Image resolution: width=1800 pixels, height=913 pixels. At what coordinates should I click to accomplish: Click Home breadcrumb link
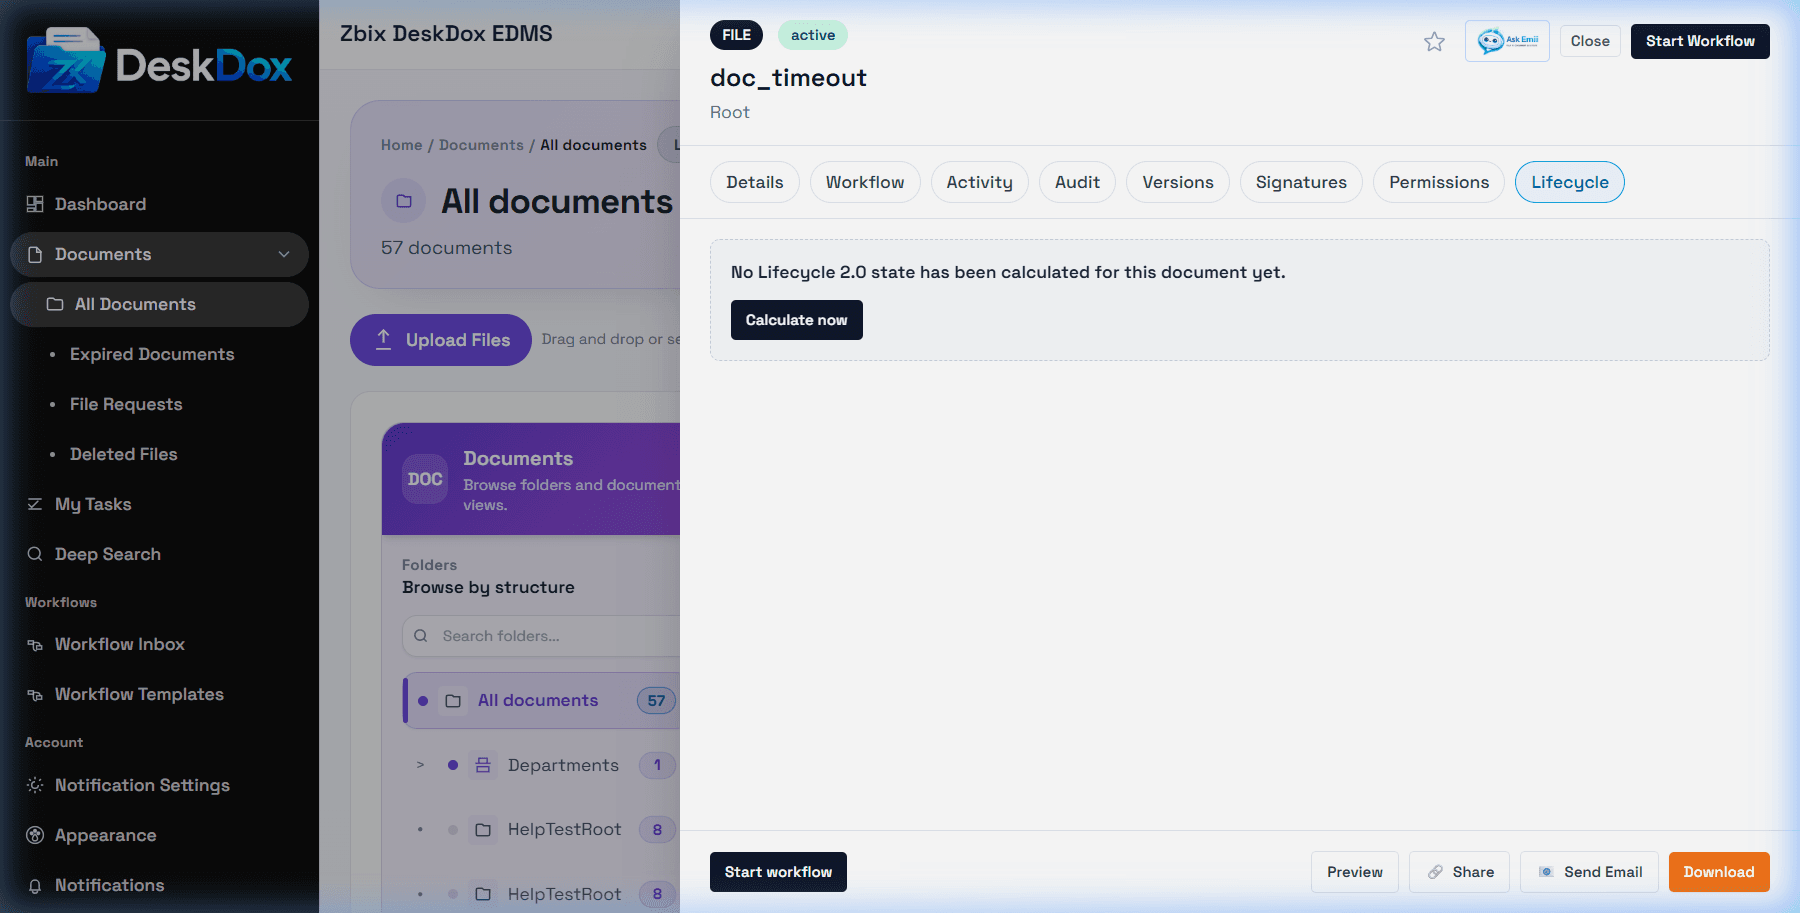(402, 145)
